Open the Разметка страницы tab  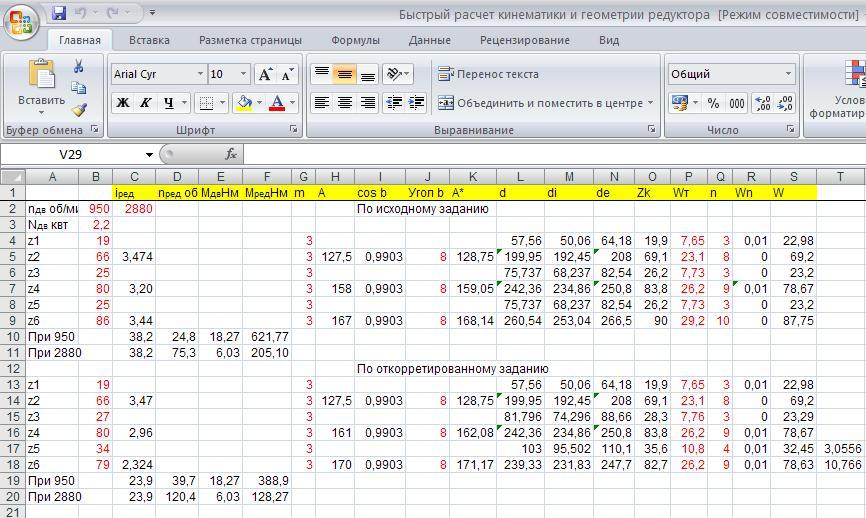coord(250,40)
